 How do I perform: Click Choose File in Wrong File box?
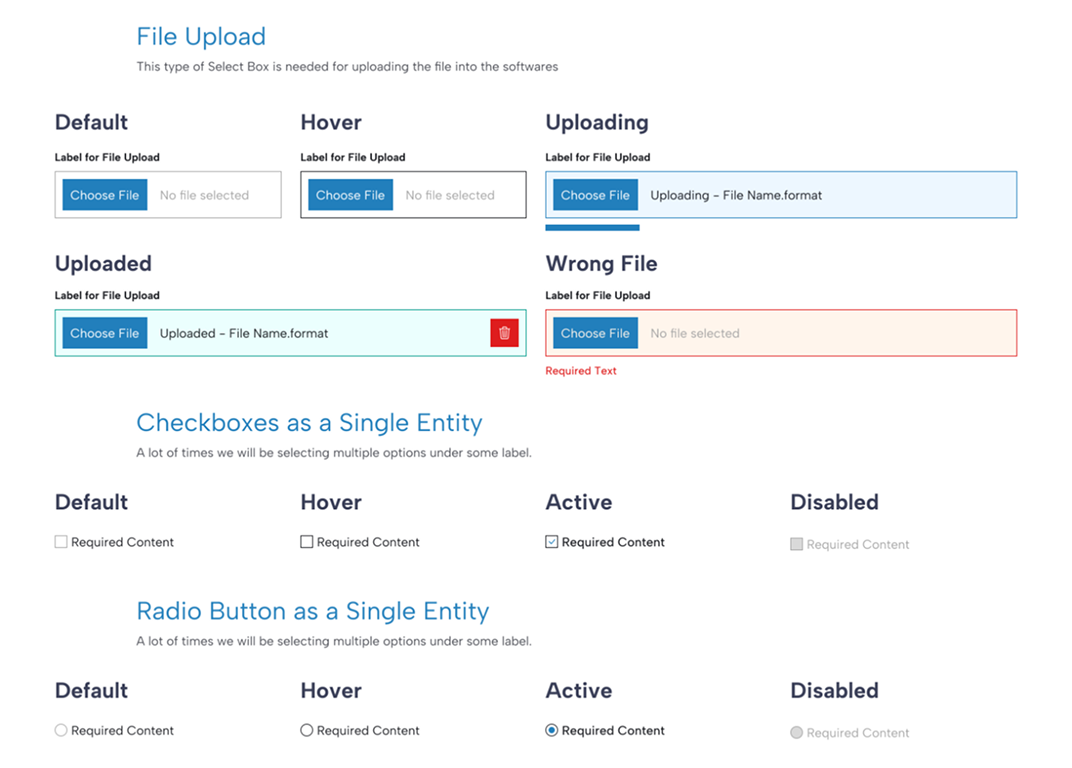(595, 333)
